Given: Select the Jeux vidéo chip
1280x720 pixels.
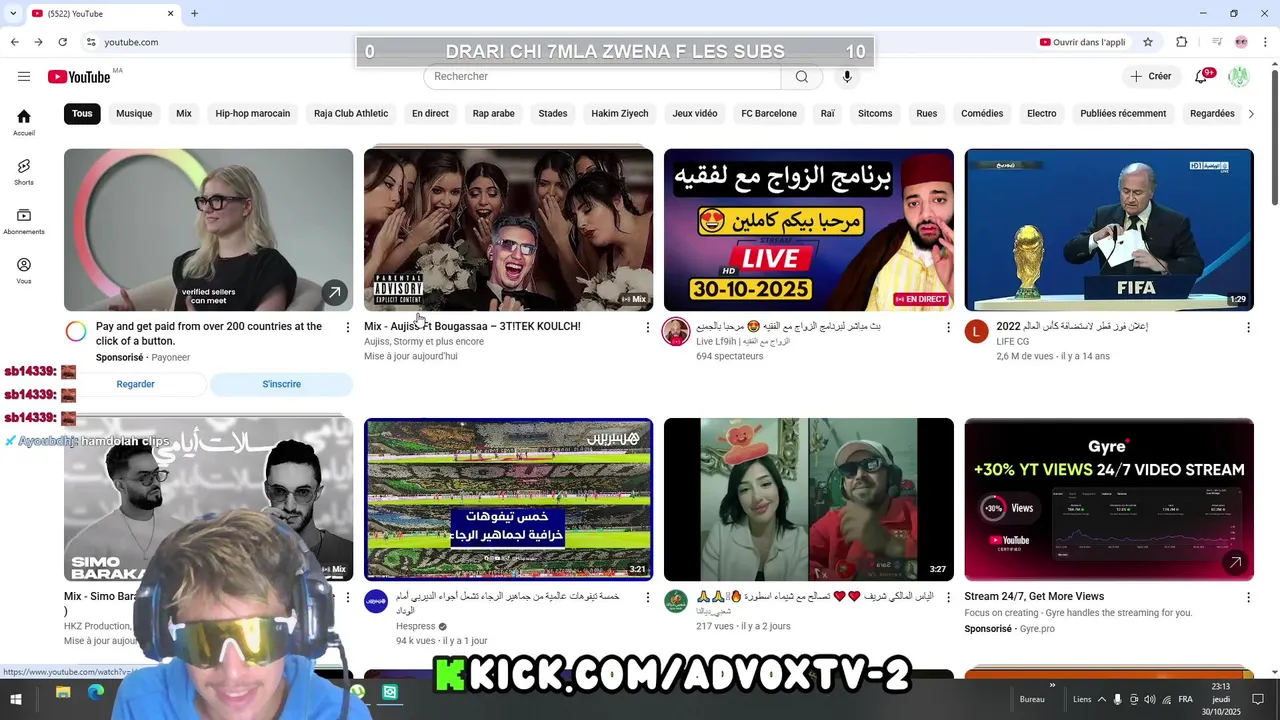Looking at the screenshot, I should click(x=695, y=113).
